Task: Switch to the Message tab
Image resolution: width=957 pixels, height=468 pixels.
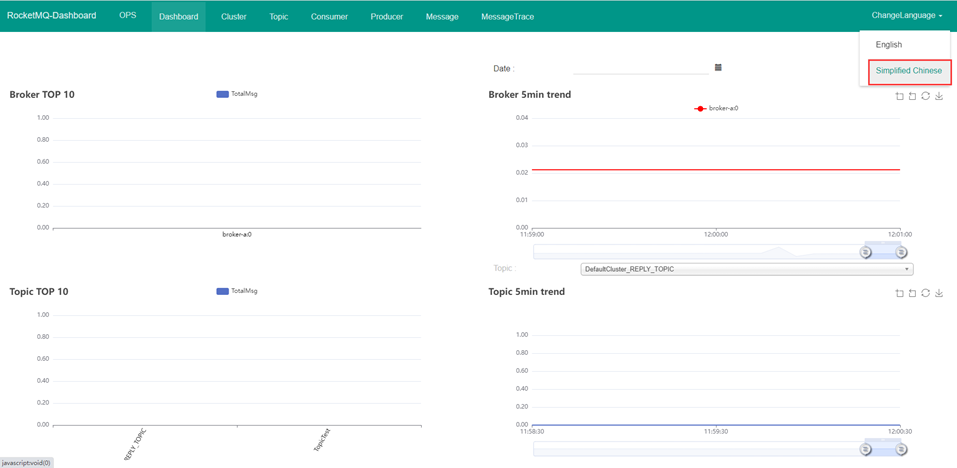Action: tap(442, 16)
